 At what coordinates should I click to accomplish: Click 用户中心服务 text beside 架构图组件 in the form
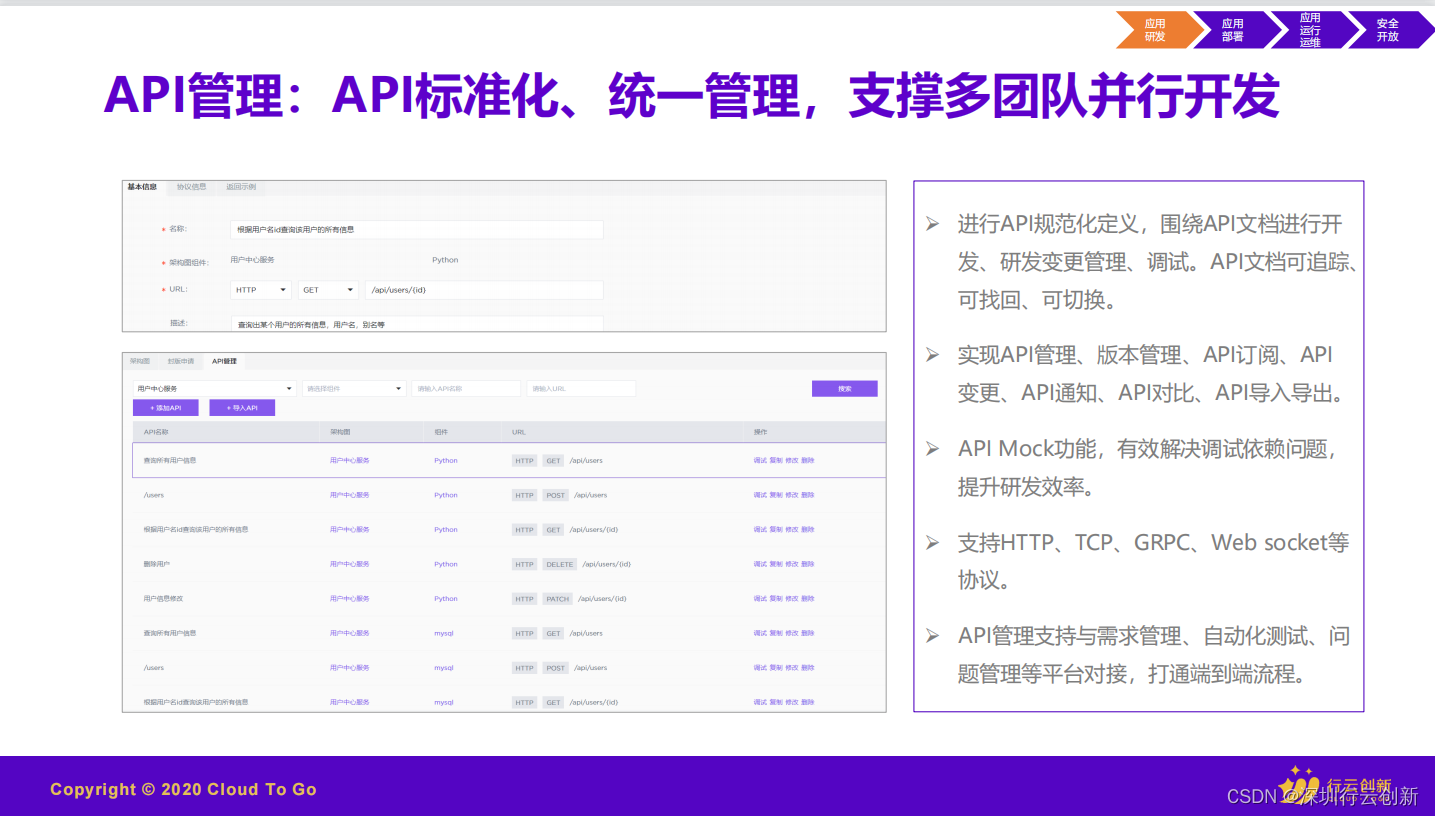coord(252,260)
